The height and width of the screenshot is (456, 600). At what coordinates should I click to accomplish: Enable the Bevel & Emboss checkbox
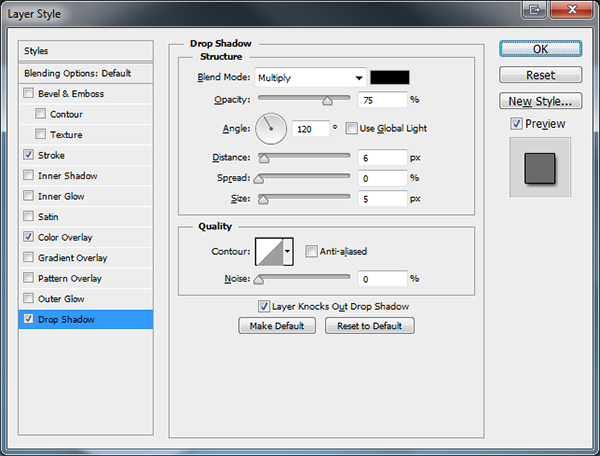pyautogui.click(x=28, y=93)
